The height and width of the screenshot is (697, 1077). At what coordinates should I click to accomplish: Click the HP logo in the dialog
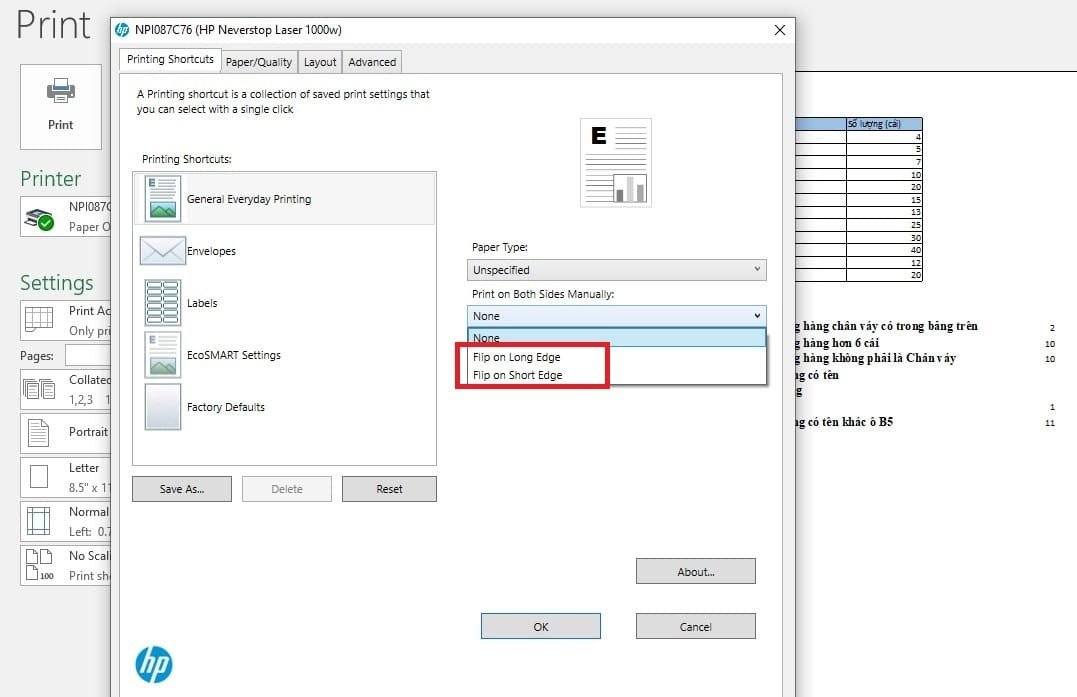(x=154, y=664)
